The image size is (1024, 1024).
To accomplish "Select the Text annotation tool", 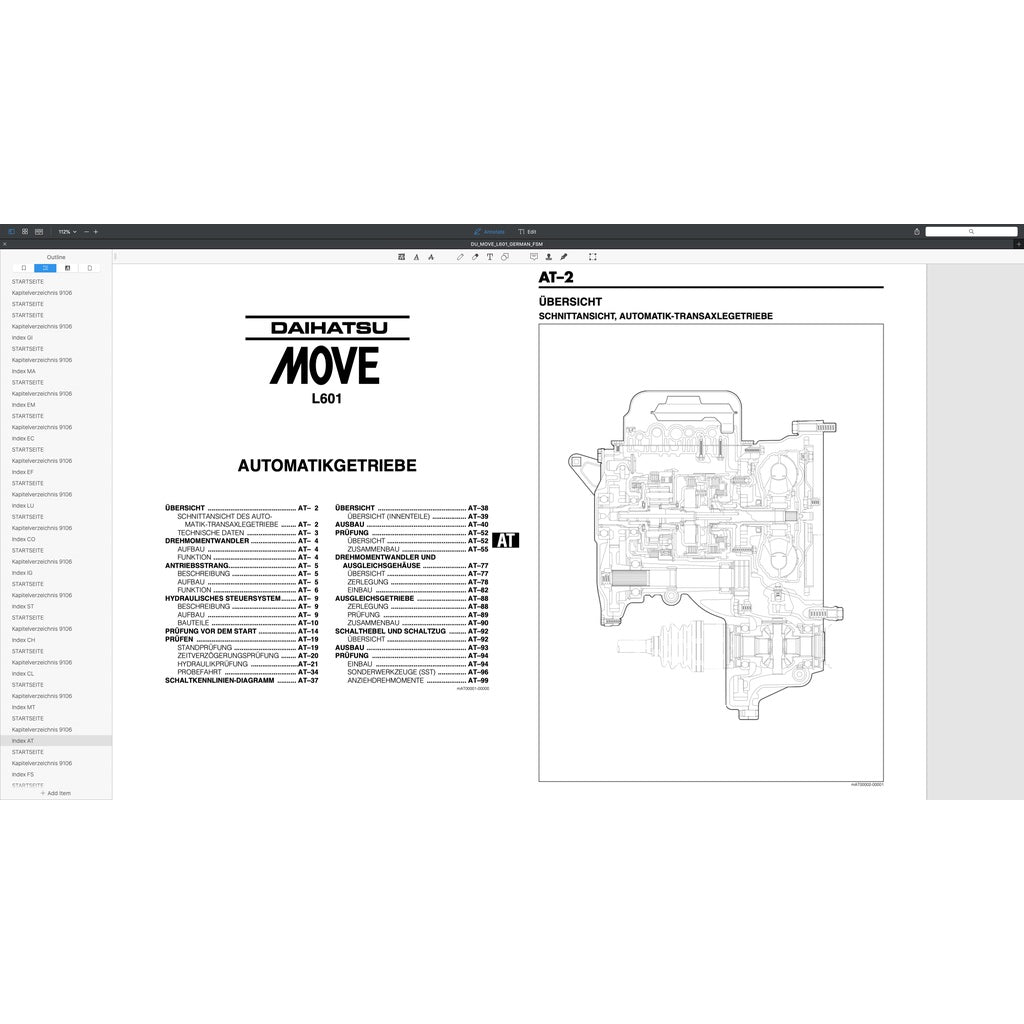I will tap(490, 257).
